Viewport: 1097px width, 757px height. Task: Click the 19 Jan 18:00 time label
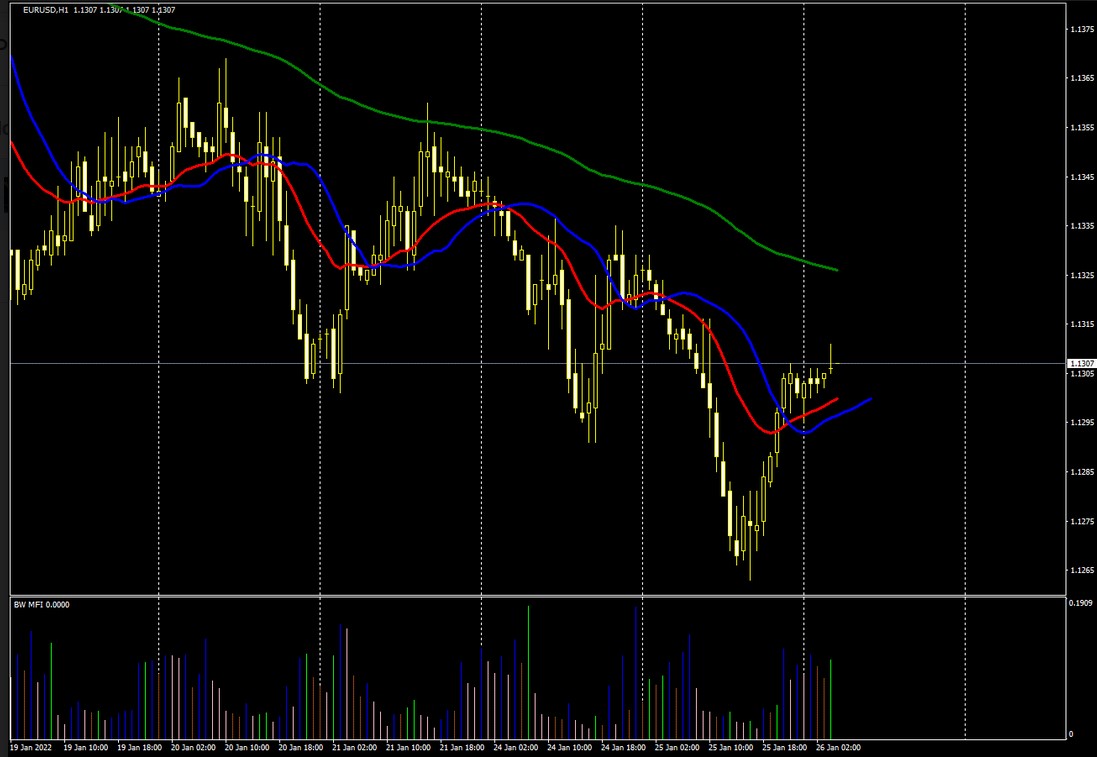click(x=139, y=747)
